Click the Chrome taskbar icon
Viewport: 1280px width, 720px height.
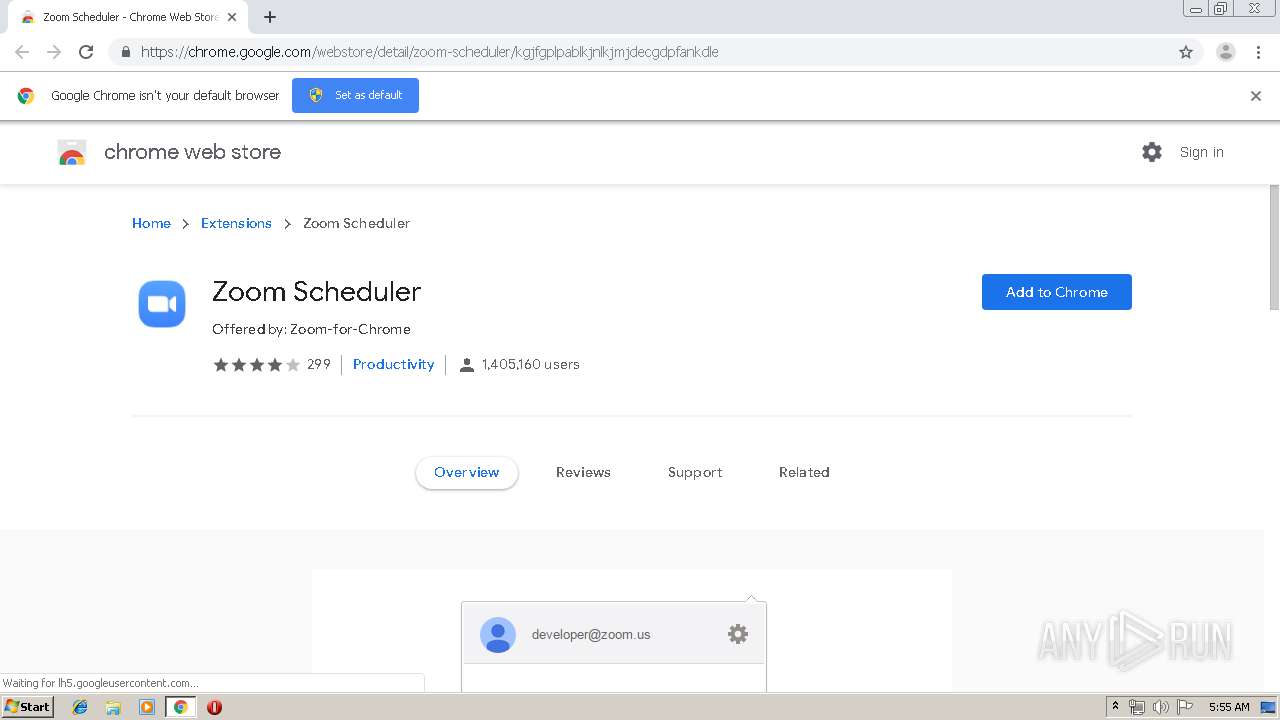180,707
